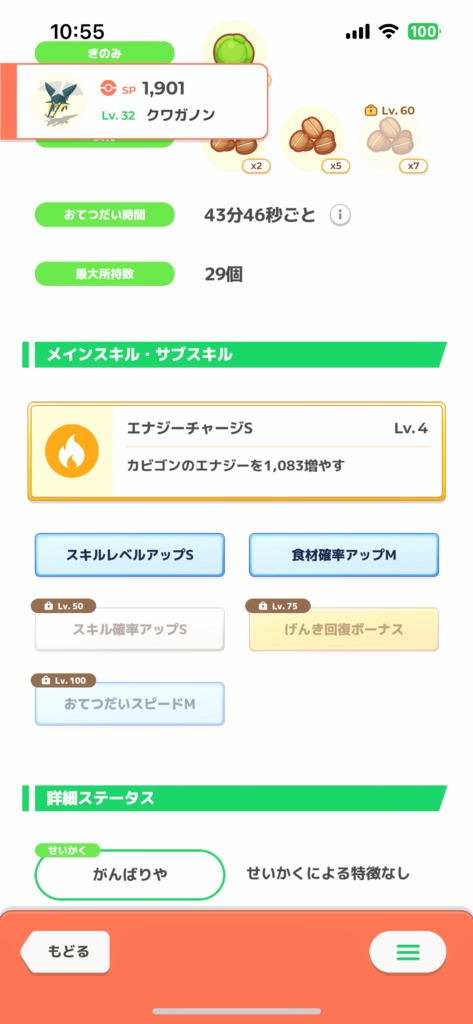Tap the flame icon of エナジーチャージS
The height and width of the screenshot is (1024, 473).
(72, 451)
